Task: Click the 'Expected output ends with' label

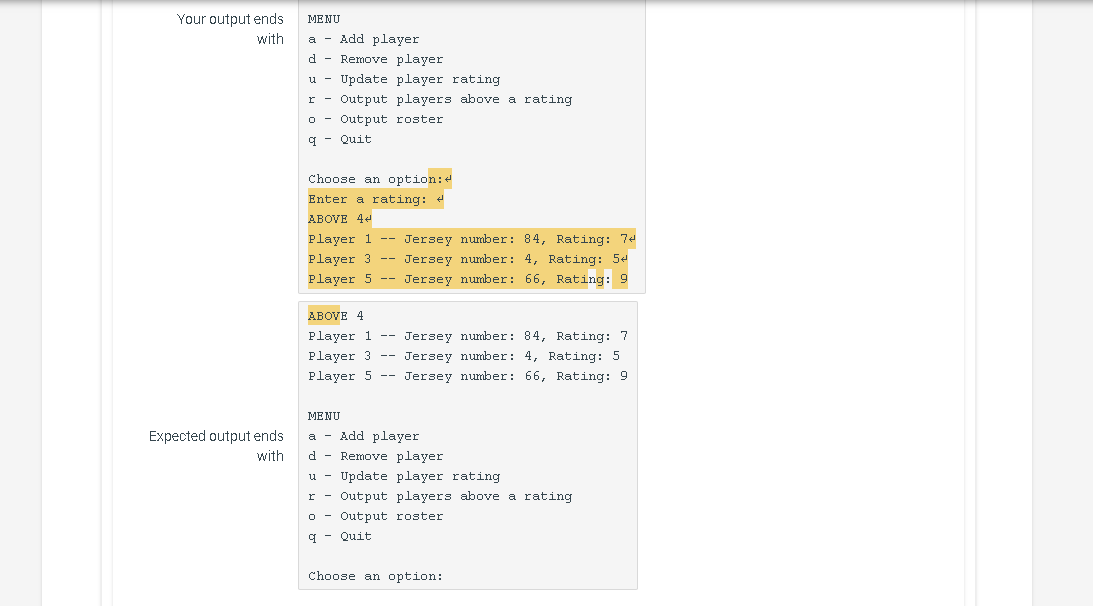Action: coord(216,446)
